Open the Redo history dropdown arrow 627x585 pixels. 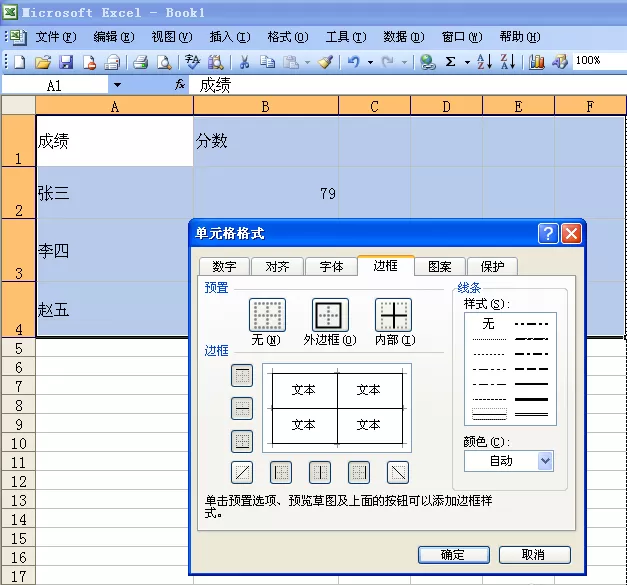coord(404,62)
